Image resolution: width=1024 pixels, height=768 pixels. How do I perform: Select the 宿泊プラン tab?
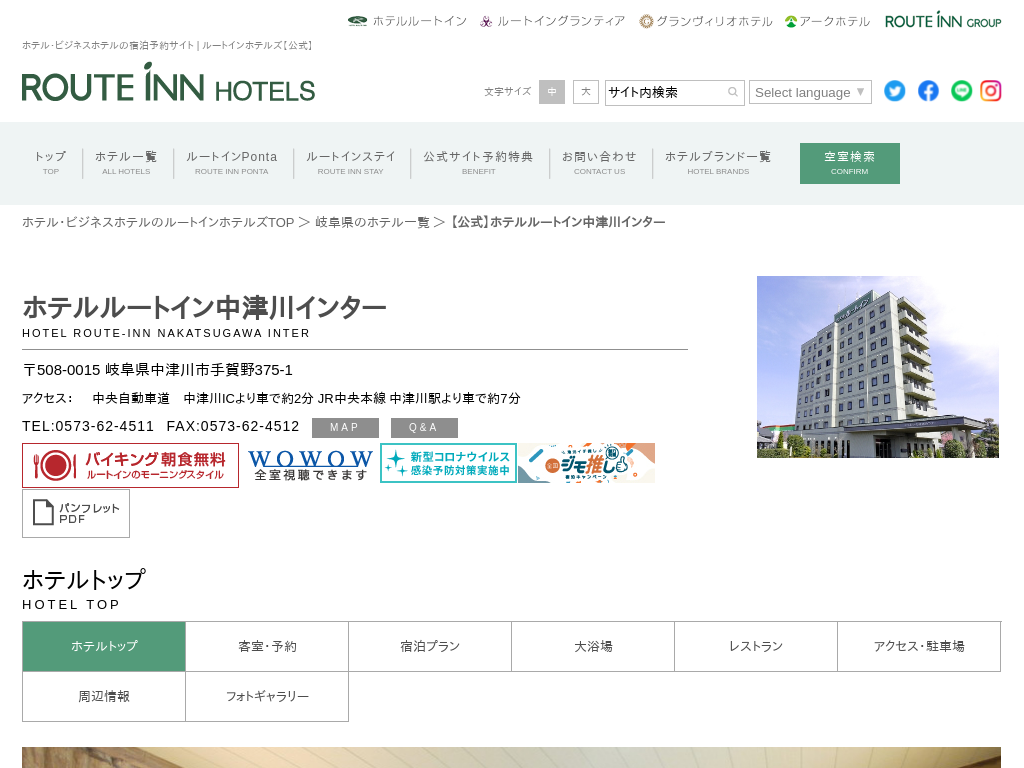pos(430,647)
